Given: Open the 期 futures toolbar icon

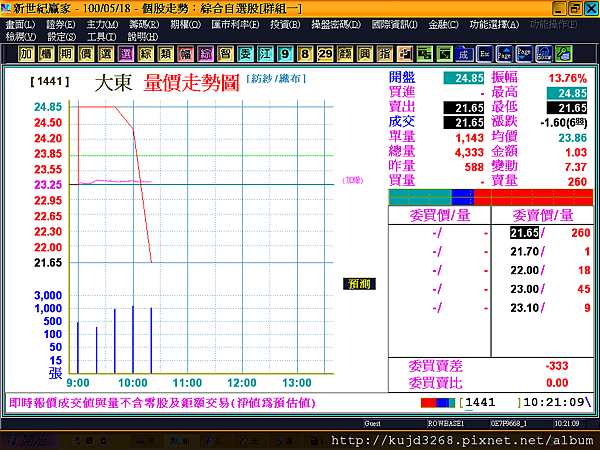Looking at the screenshot, I should [66, 54].
